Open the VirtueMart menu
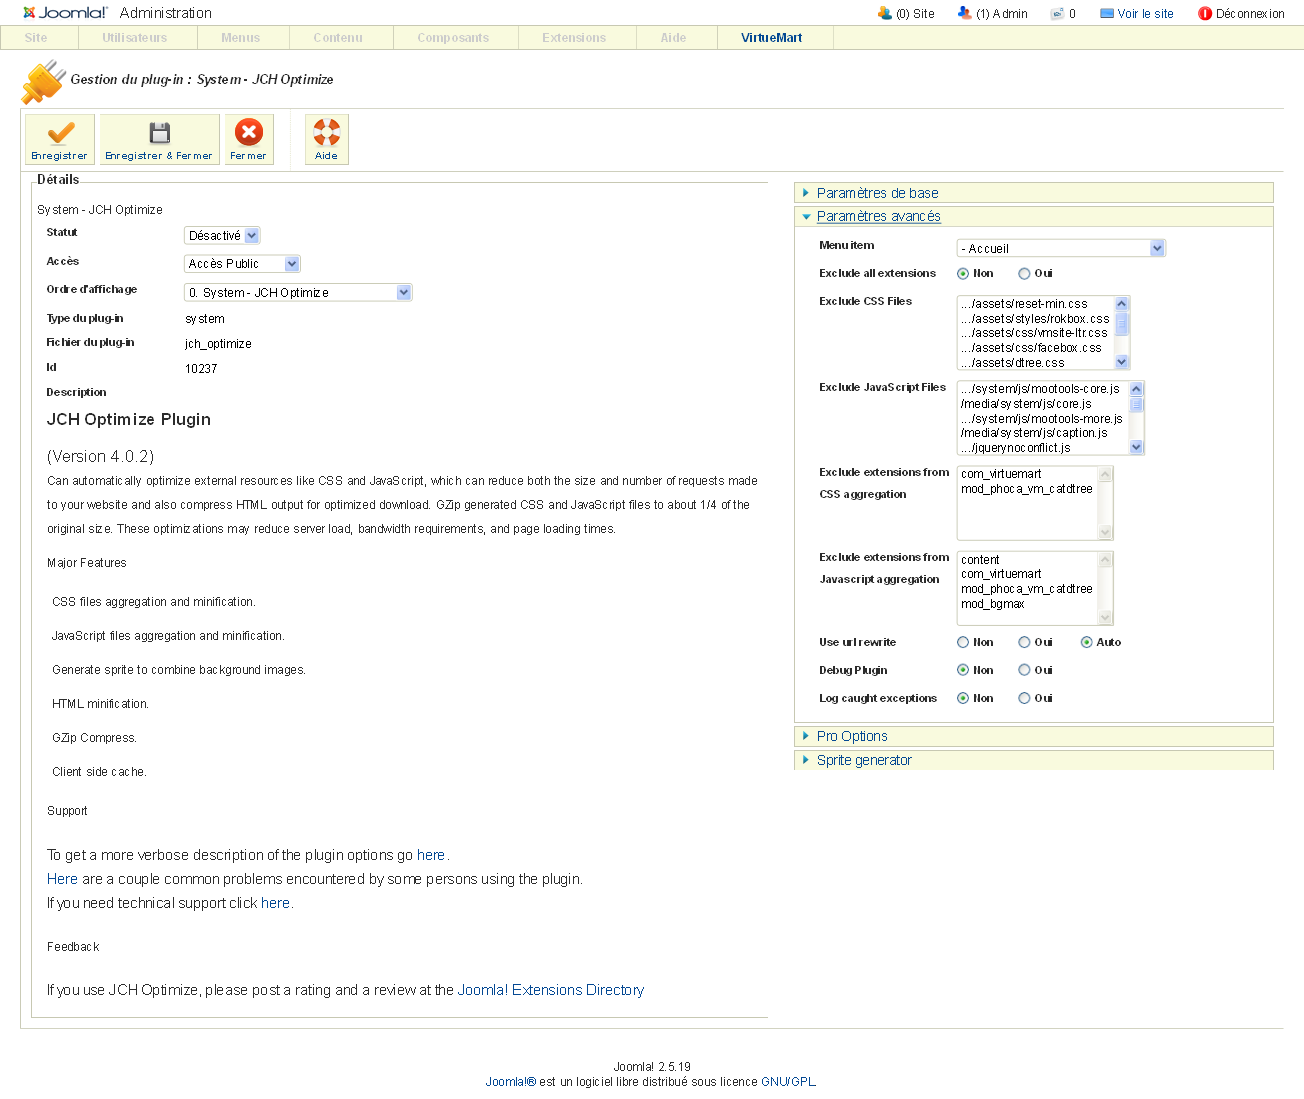Screen dimensions: 1304x1099 [x=771, y=38]
